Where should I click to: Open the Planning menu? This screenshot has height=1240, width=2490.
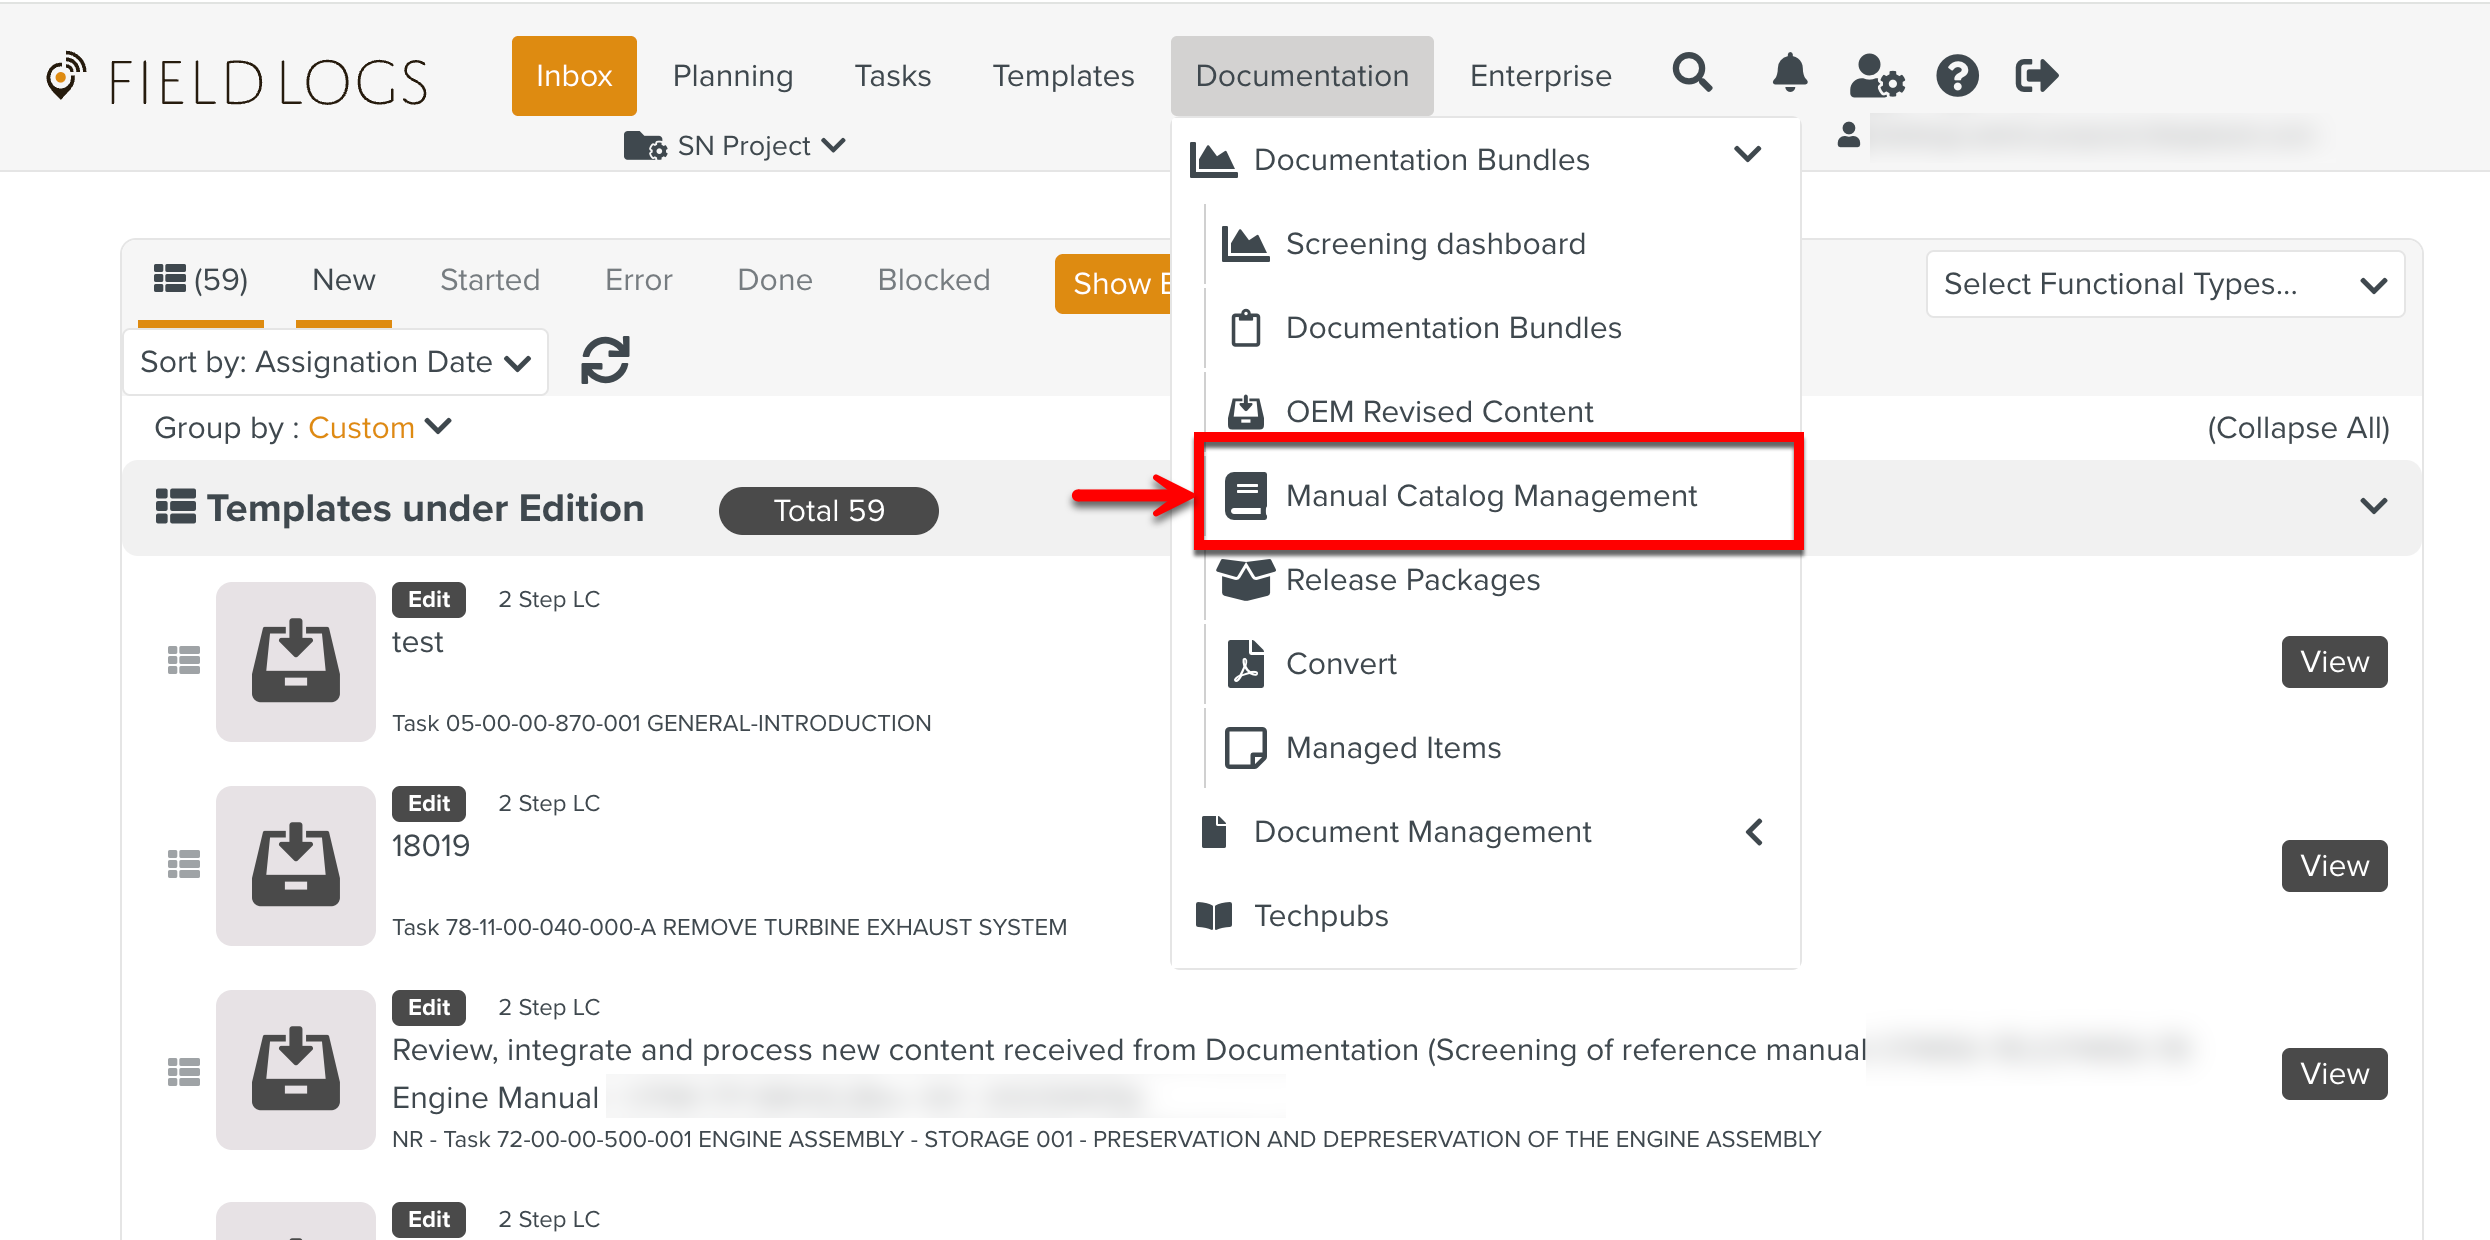[732, 76]
